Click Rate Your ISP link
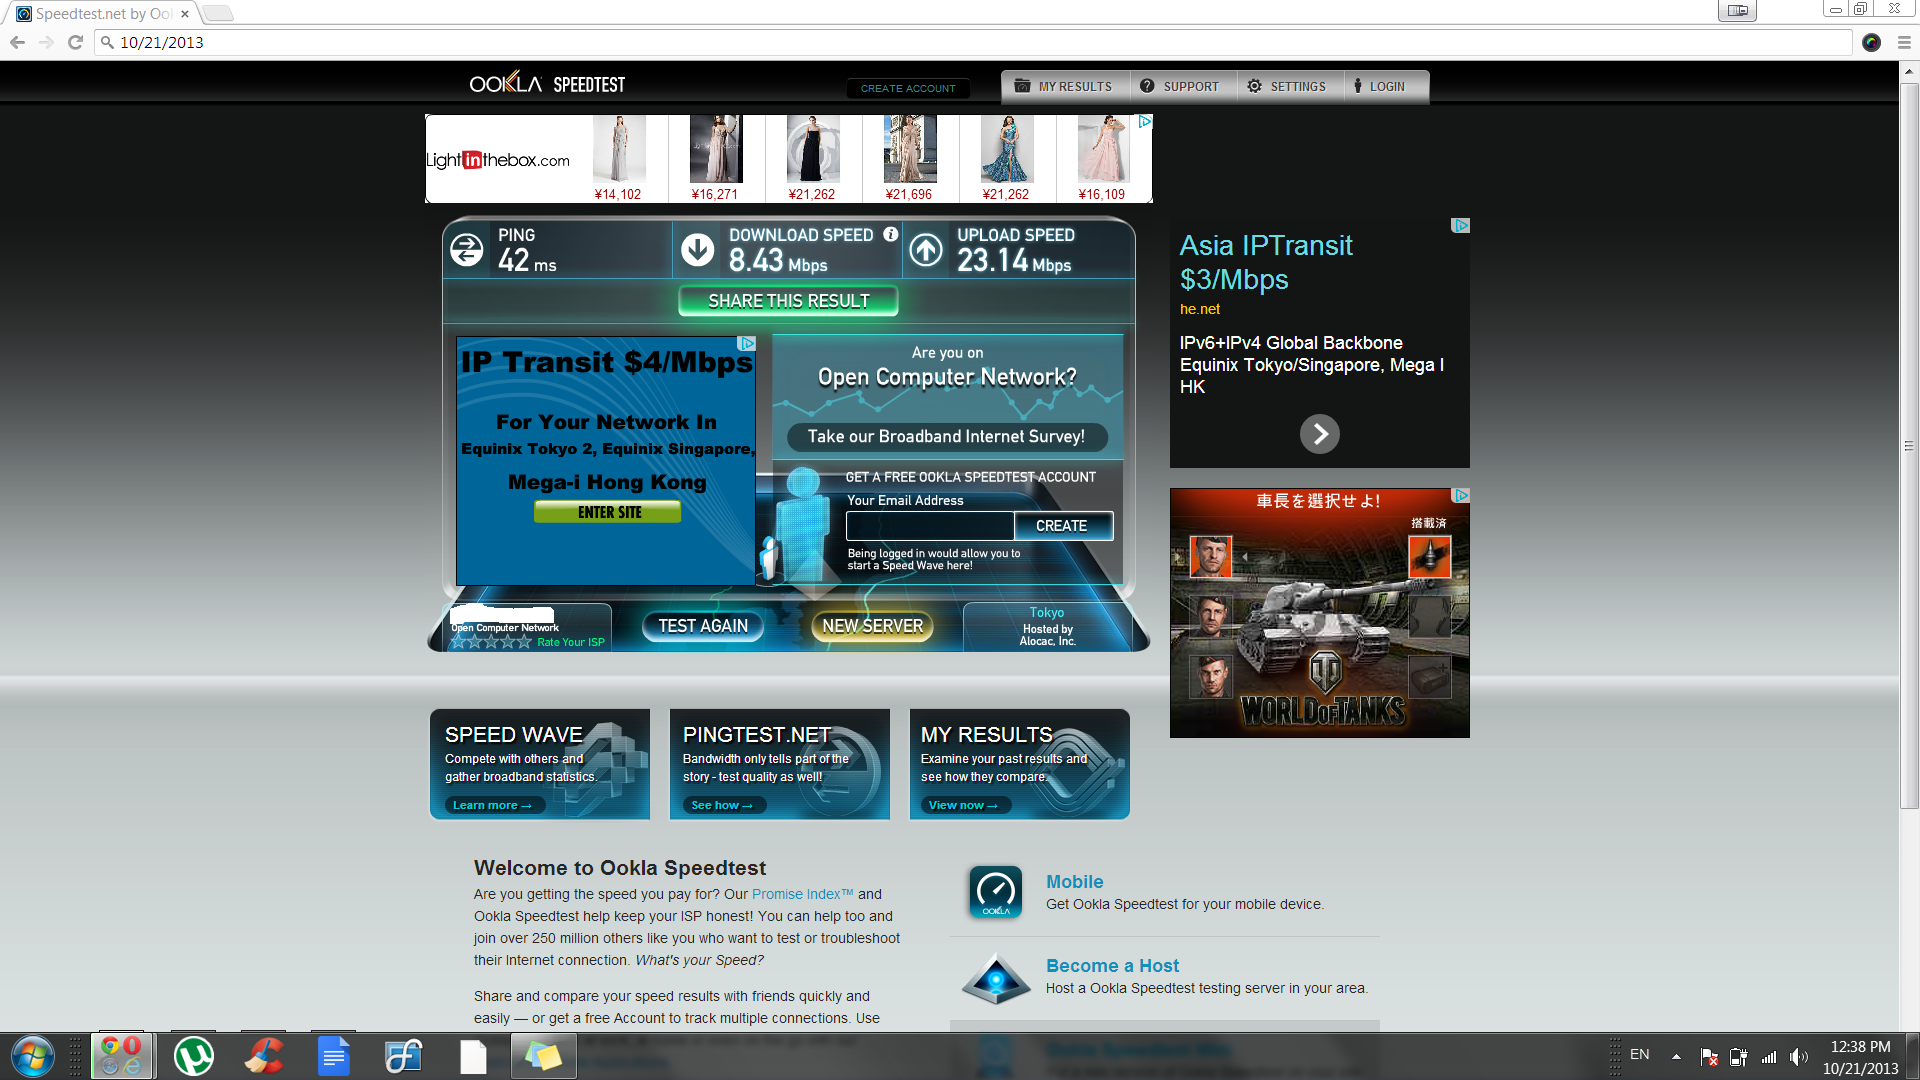The height and width of the screenshot is (1080, 1920). pos(570,642)
